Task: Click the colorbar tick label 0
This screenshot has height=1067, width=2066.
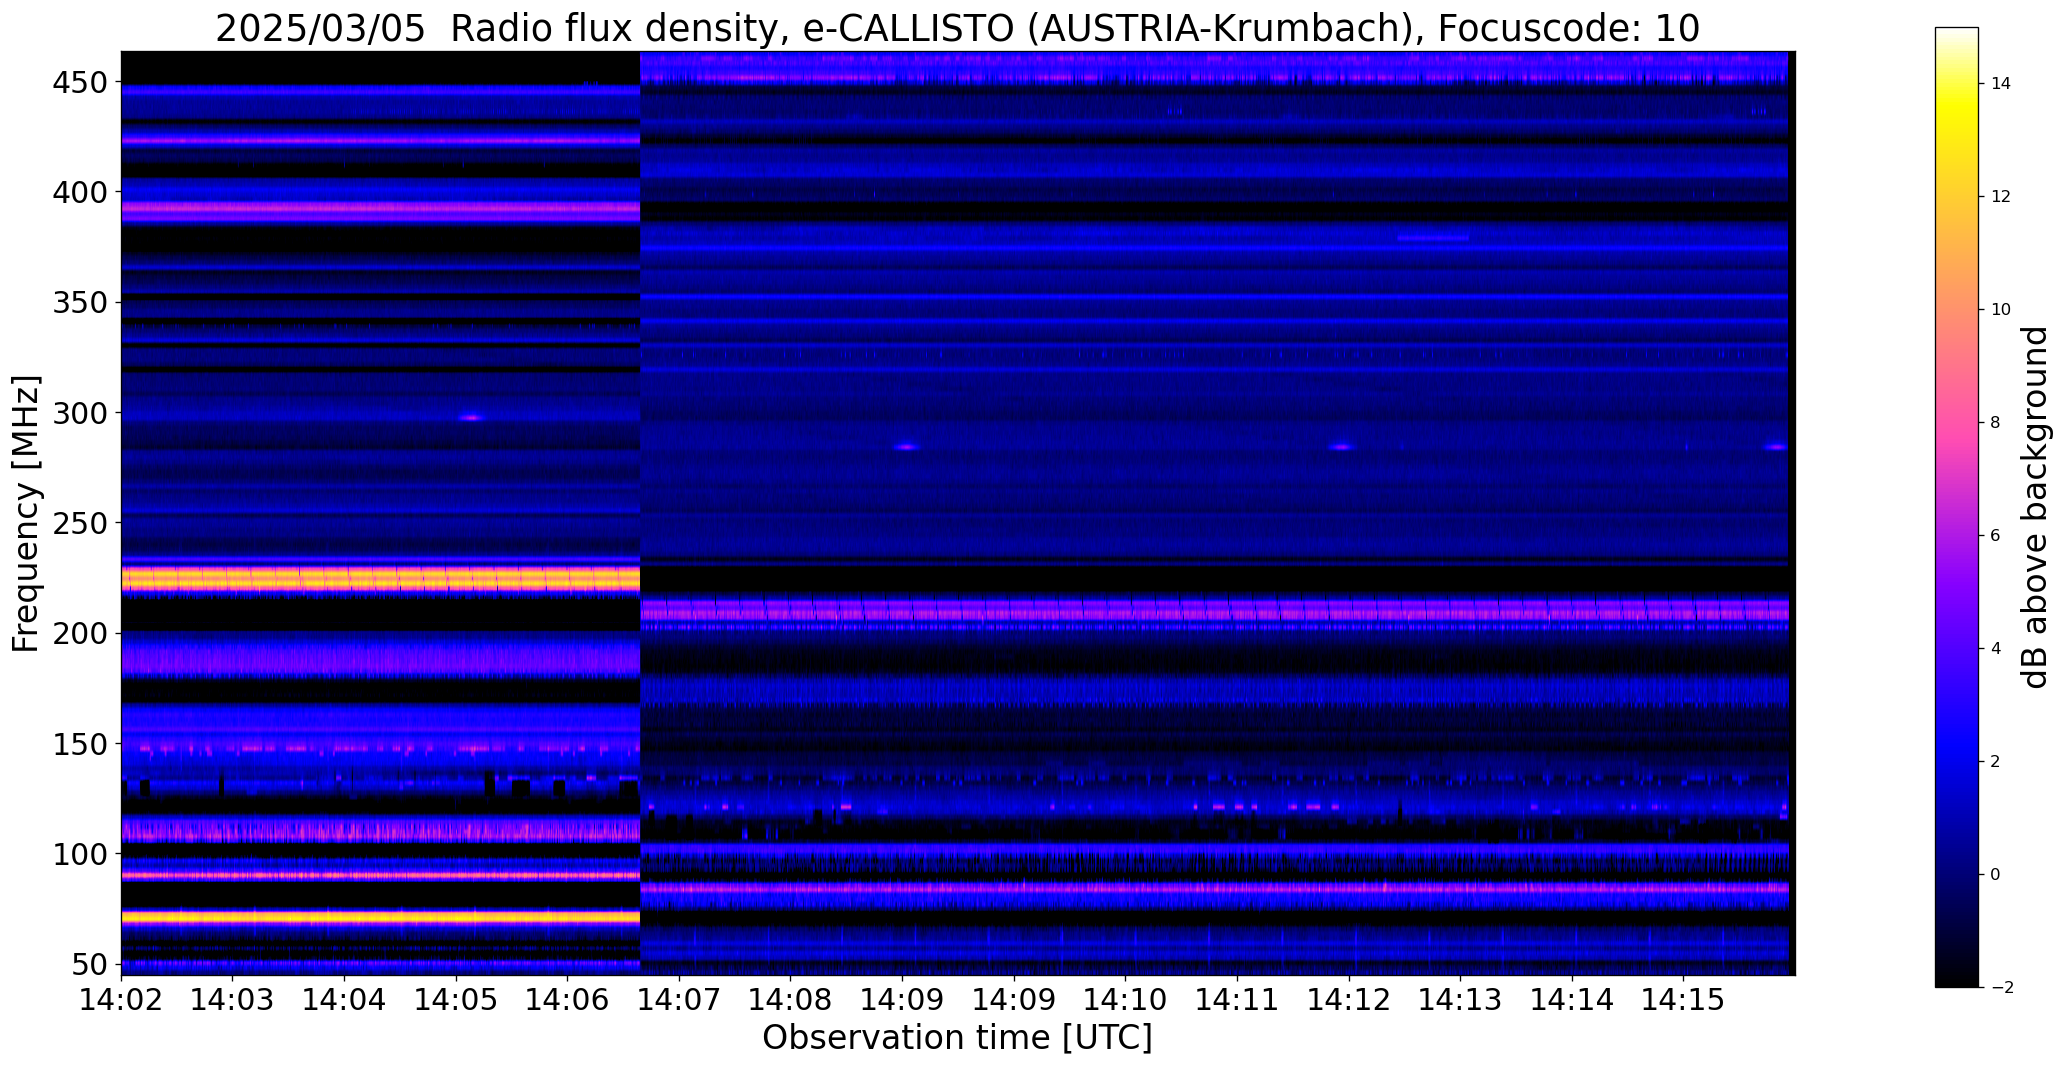Action: pos(1996,875)
